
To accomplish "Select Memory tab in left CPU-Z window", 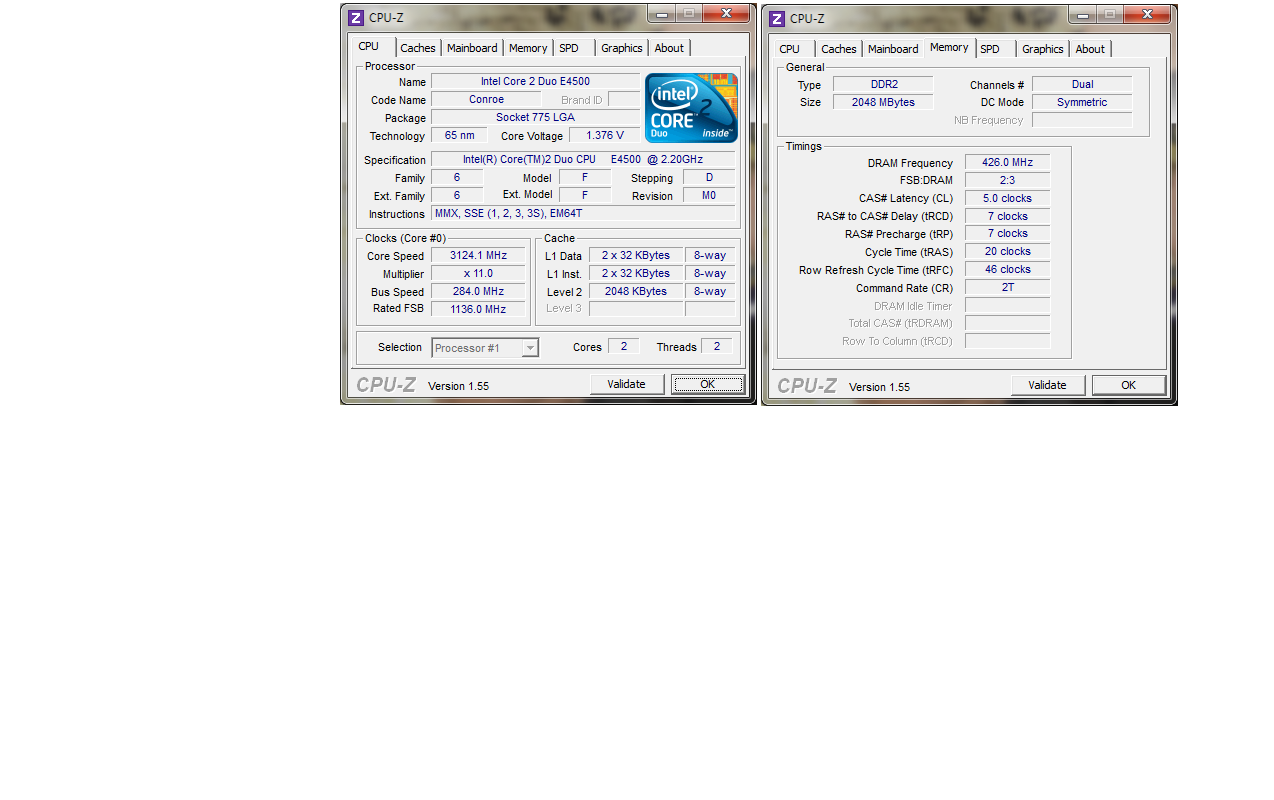I will tap(528, 48).
